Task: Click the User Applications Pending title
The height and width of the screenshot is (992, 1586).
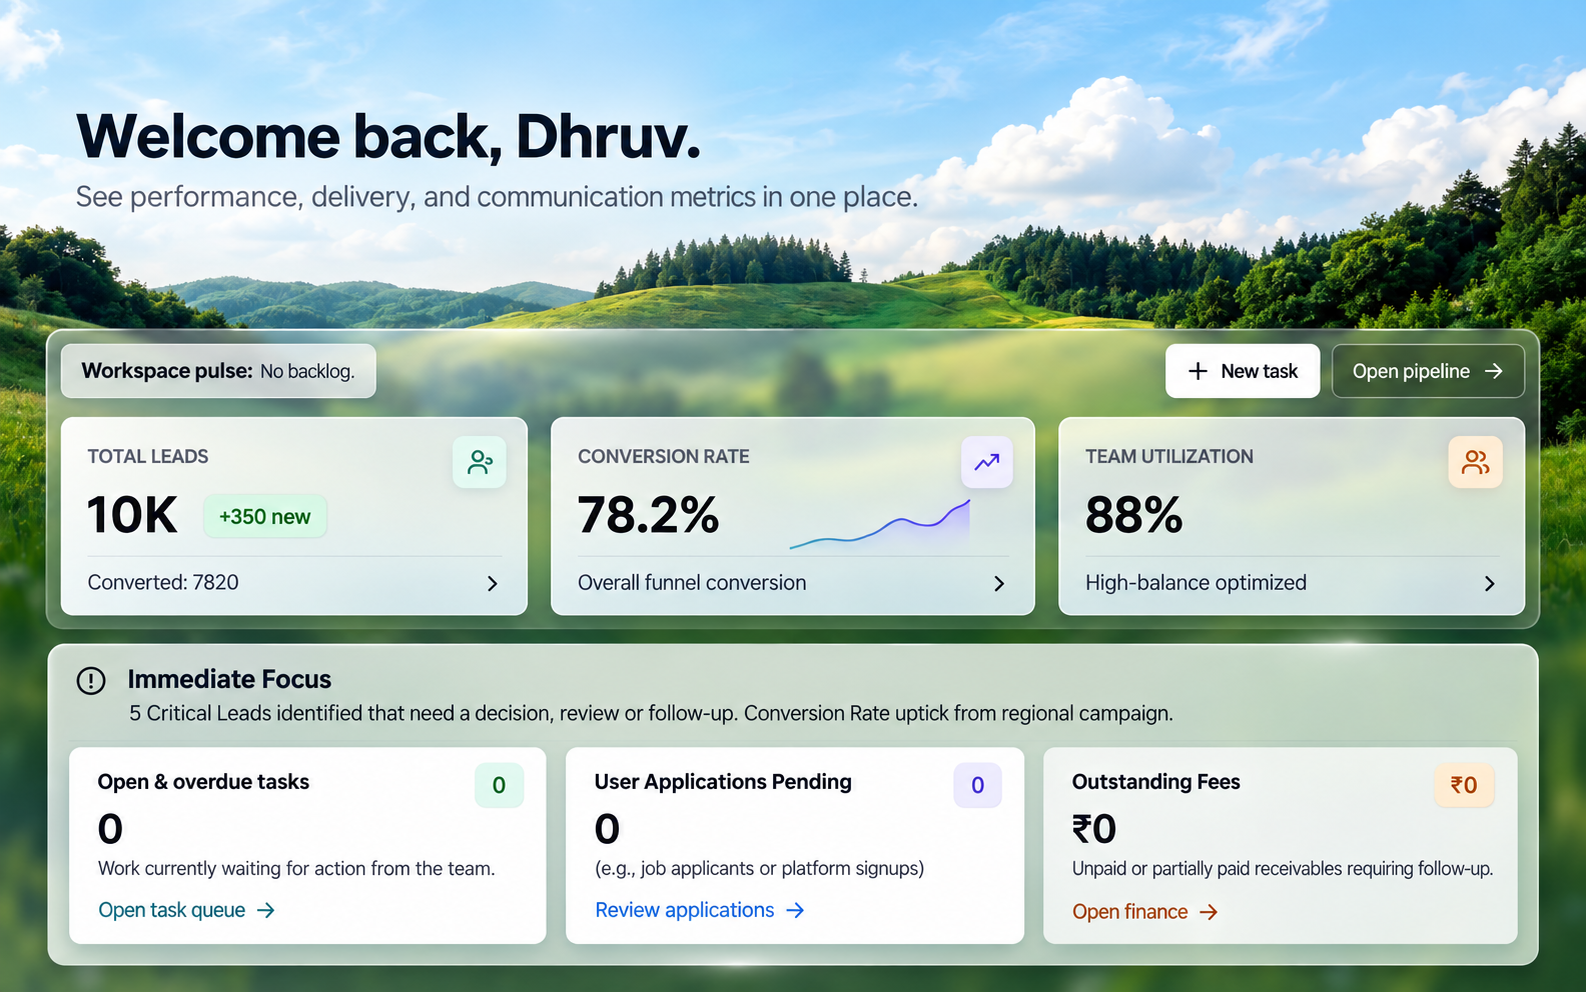Action: point(723,782)
